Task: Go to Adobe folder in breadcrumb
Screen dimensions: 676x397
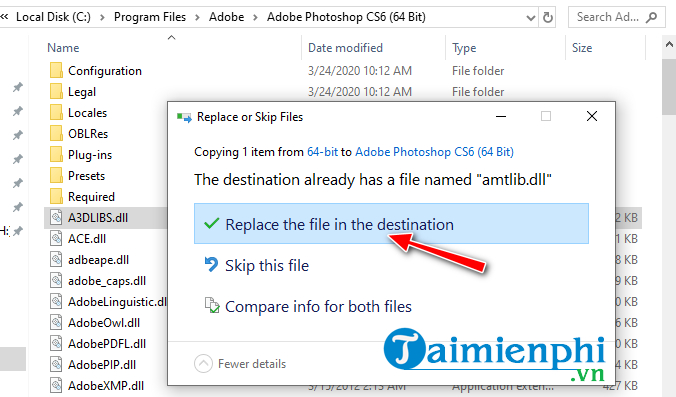Action: pyautogui.click(x=226, y=17)
